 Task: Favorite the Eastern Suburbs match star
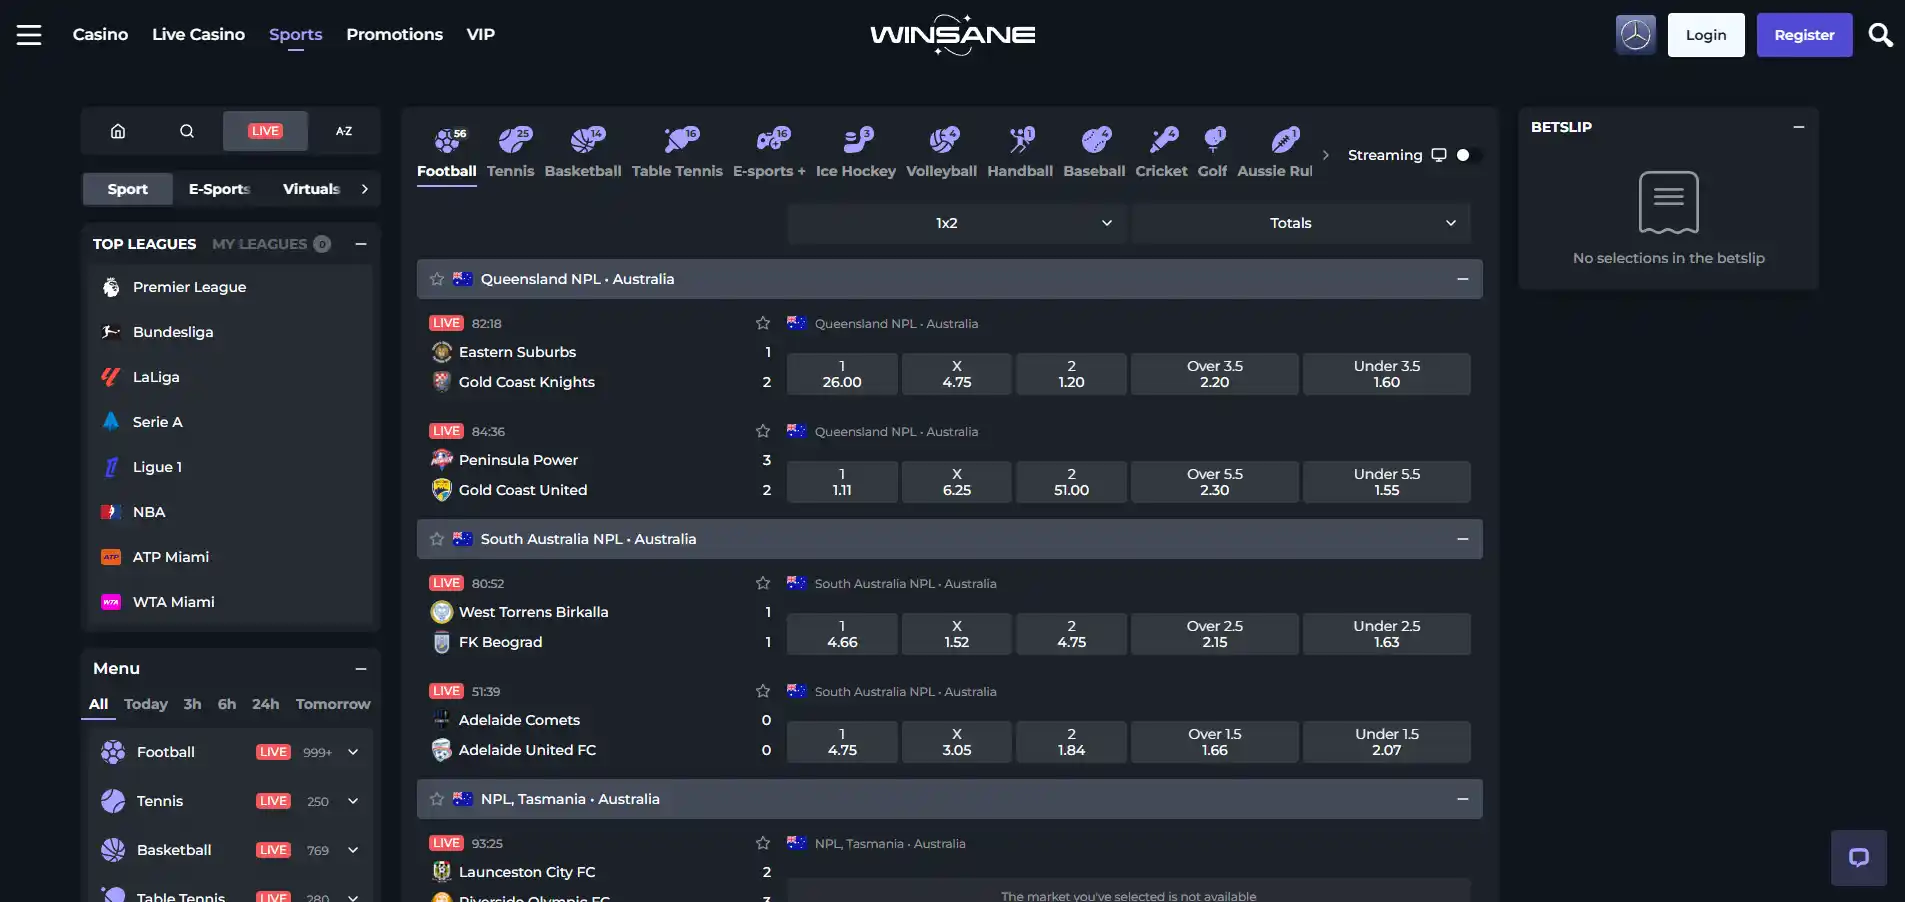pos(763,323)
